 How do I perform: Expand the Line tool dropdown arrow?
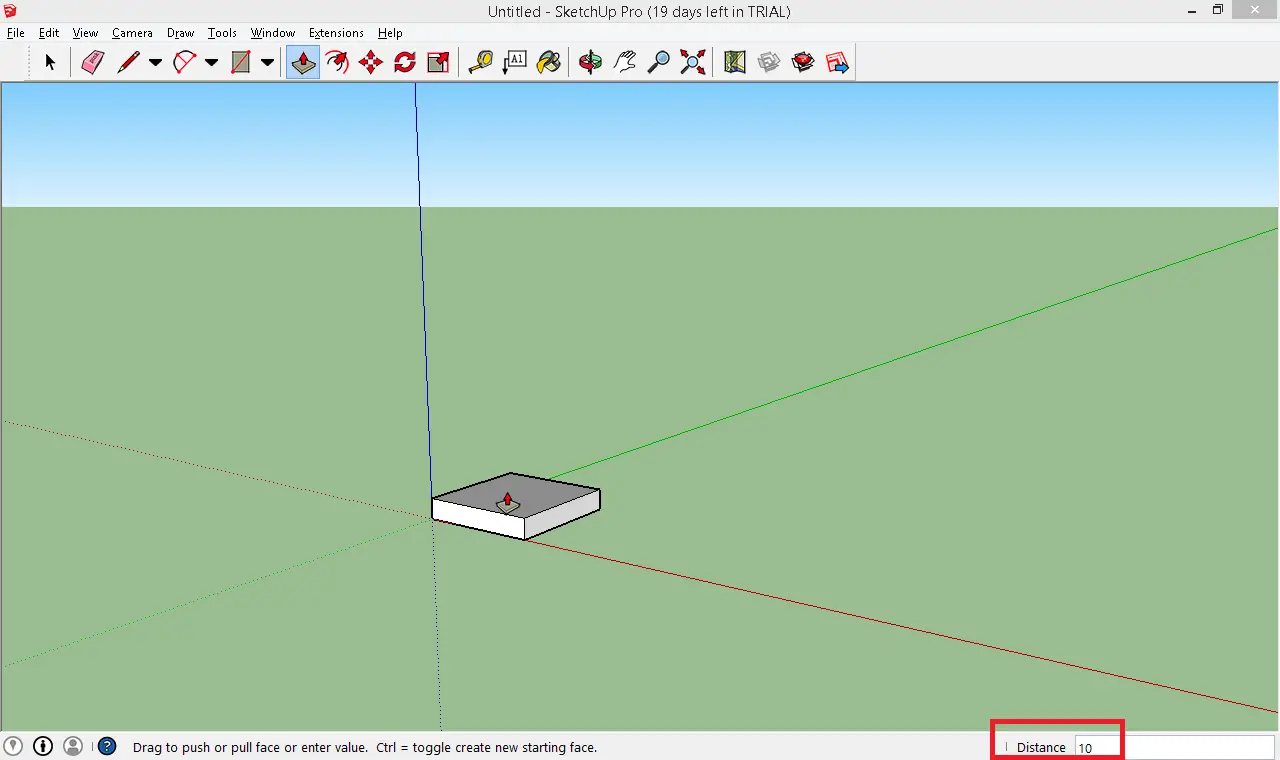pyautogui.click(x=155, y=63)
